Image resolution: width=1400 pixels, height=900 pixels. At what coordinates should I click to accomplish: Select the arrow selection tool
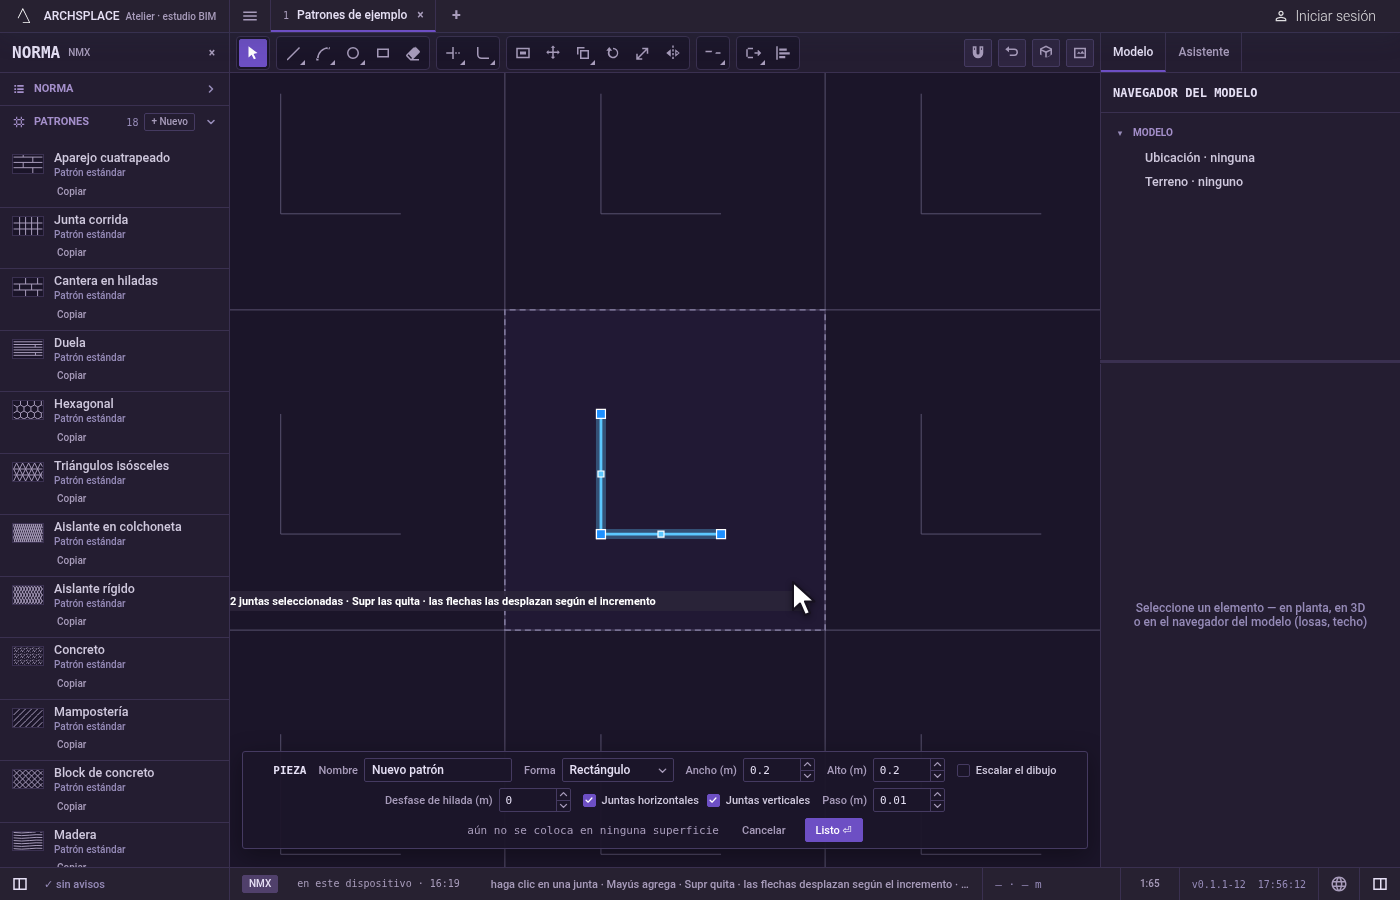tap(253, 53)
